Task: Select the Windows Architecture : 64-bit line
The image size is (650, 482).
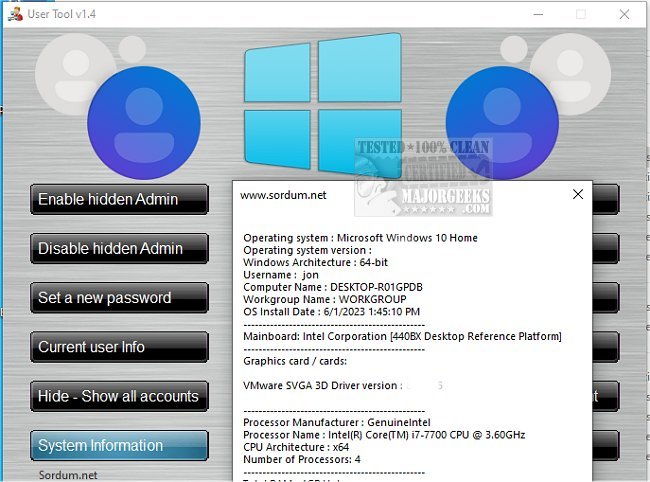Action: coord(315,262)
